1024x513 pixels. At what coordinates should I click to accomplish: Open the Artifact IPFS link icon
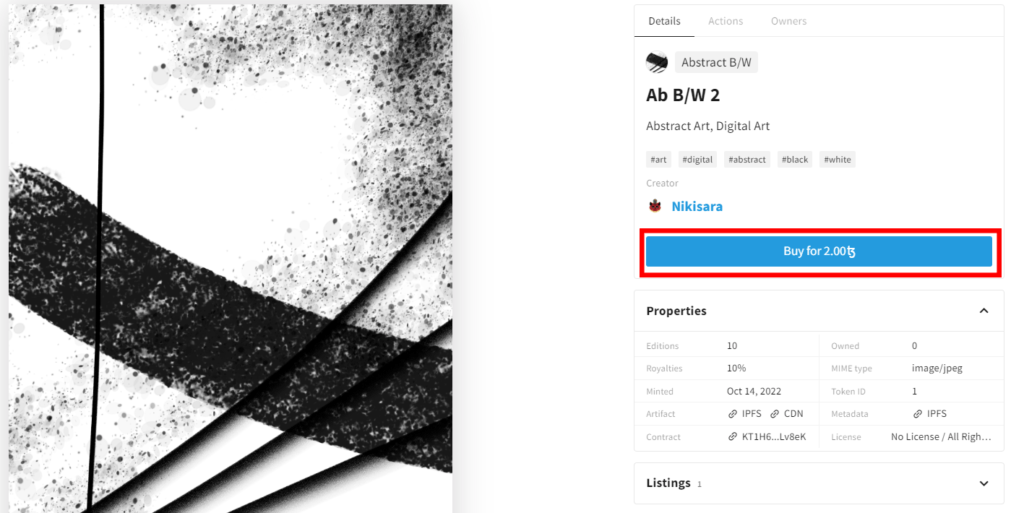(733, 414)
